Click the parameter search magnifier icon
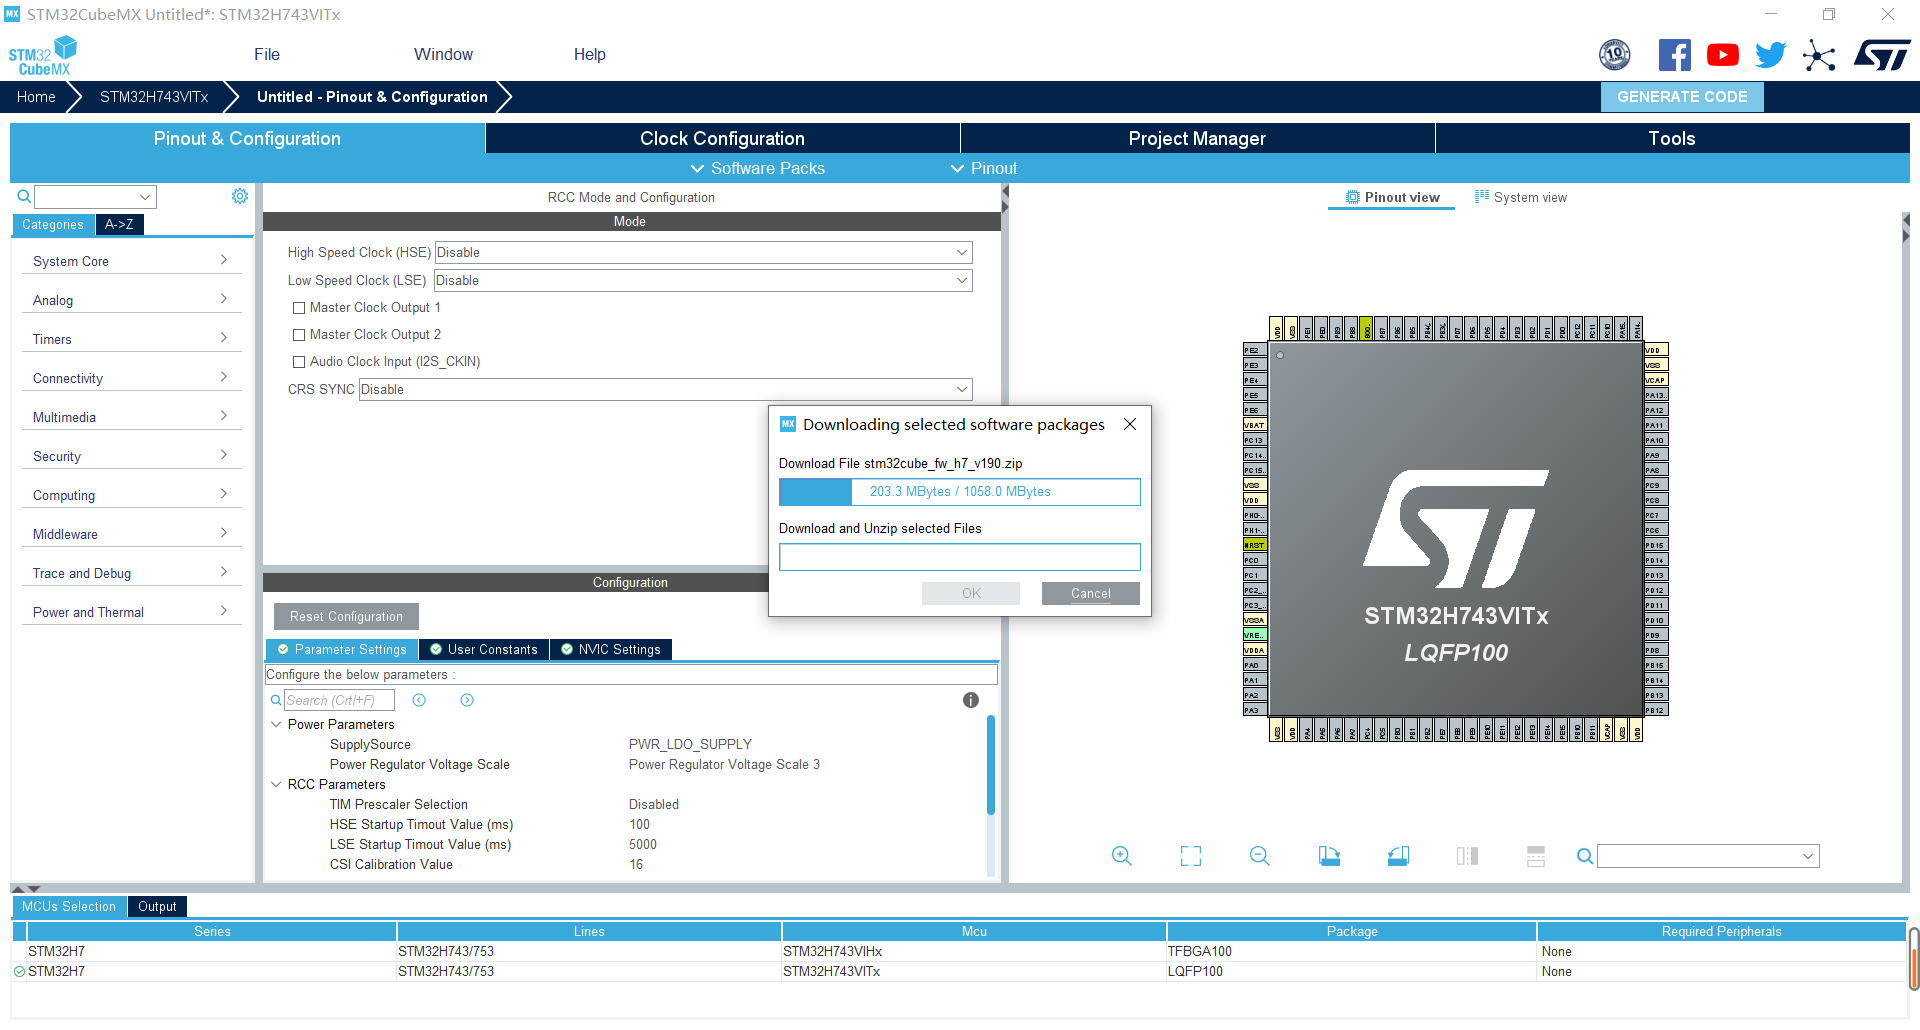 click(276, 700)
